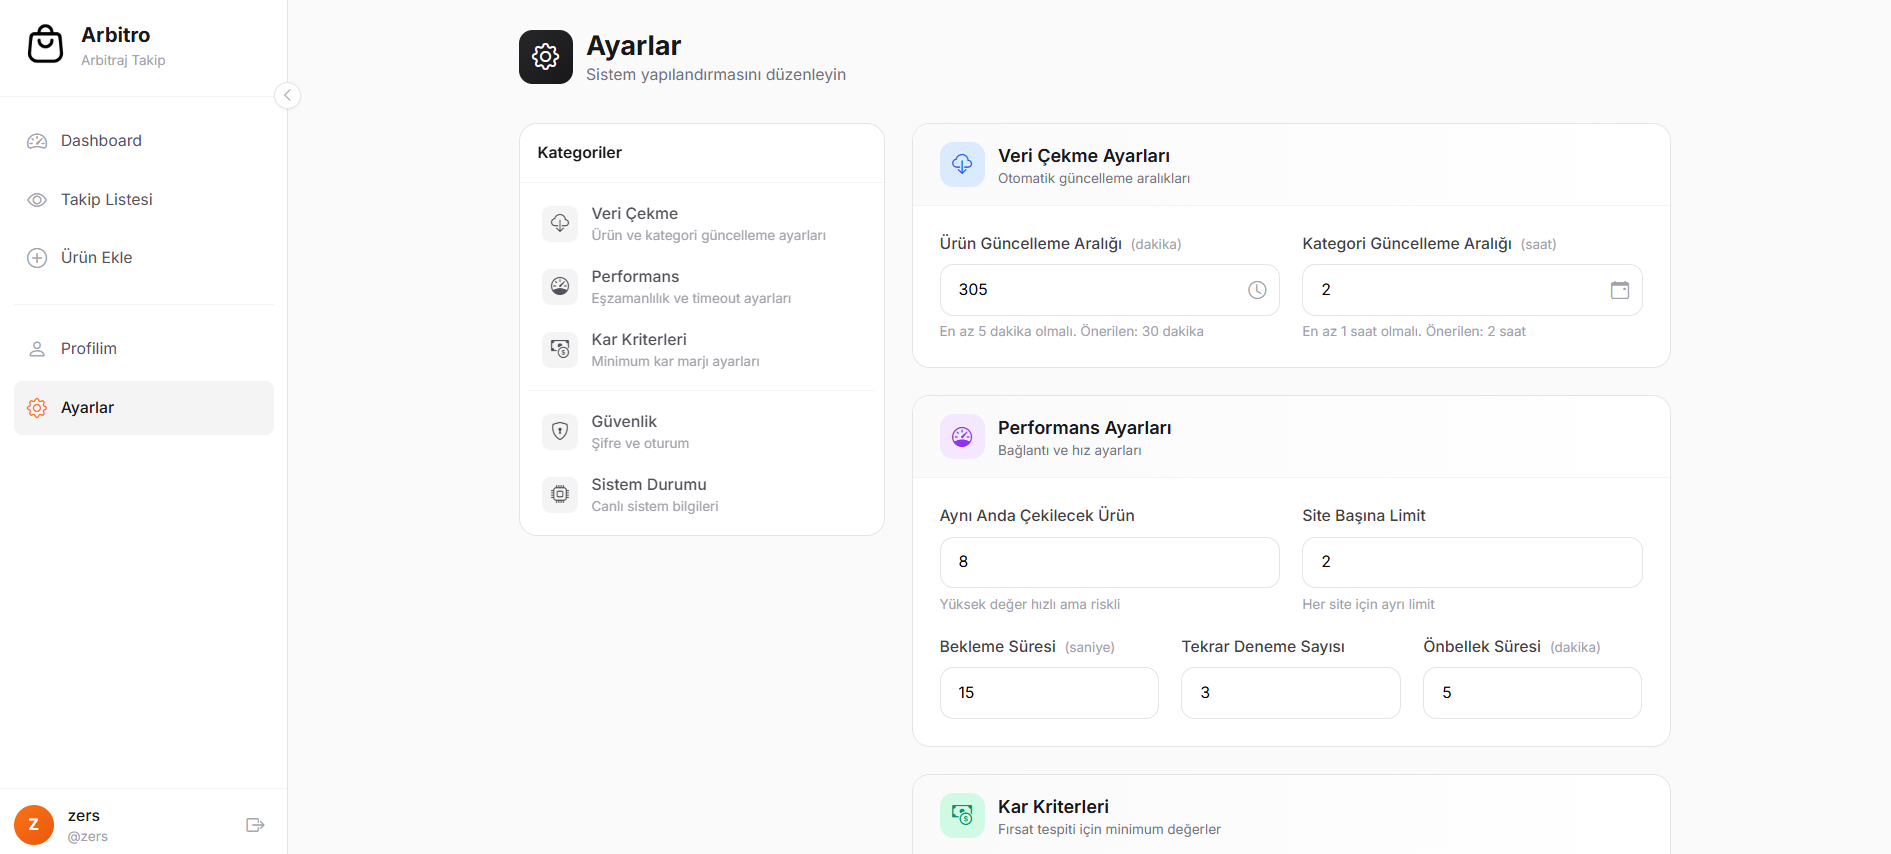Screen dimensions: 1891x854
Task: Click the green money icon in Kar Kriterleri header
Action: [962, 816]
